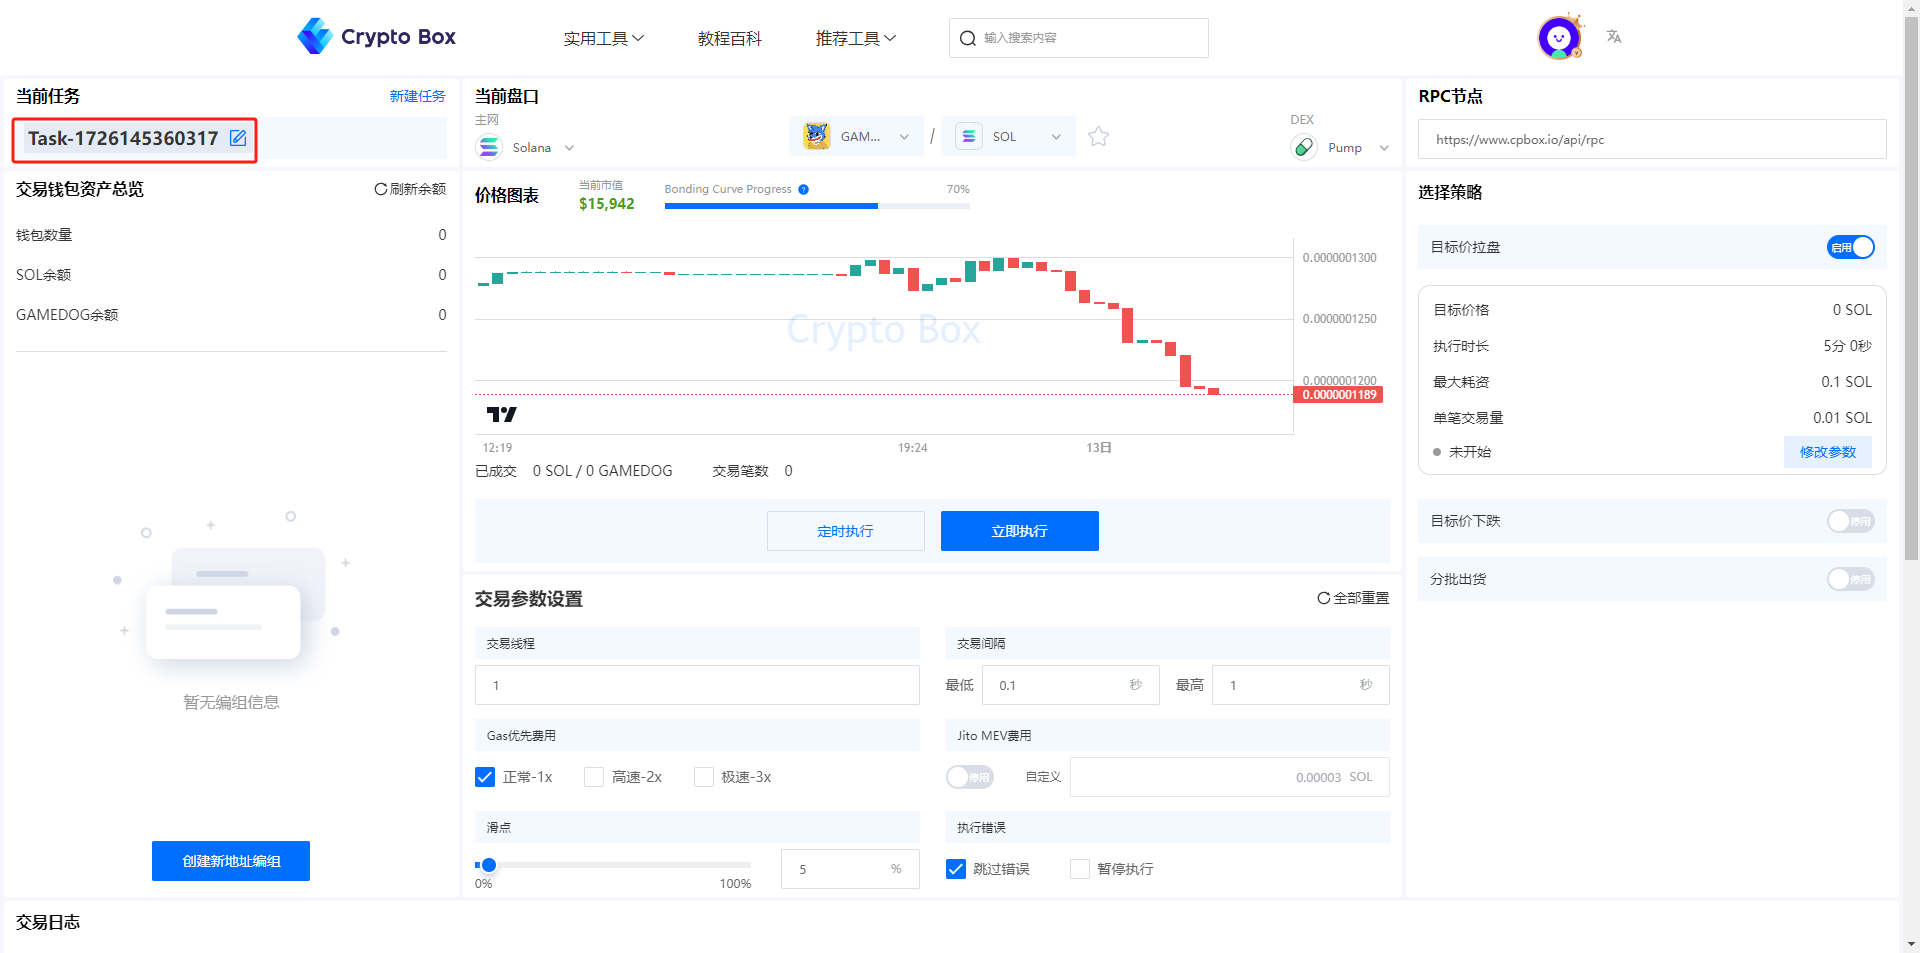
Task: Click 全部重置 to reset settings
Action: (x=1353, y=598)
